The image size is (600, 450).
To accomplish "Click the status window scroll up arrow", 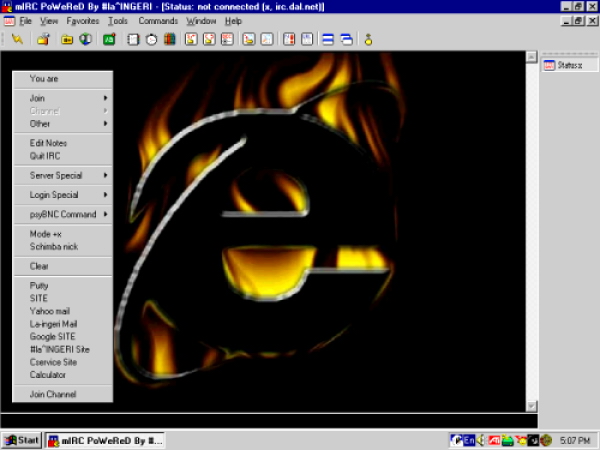I will tap(531, 57).
